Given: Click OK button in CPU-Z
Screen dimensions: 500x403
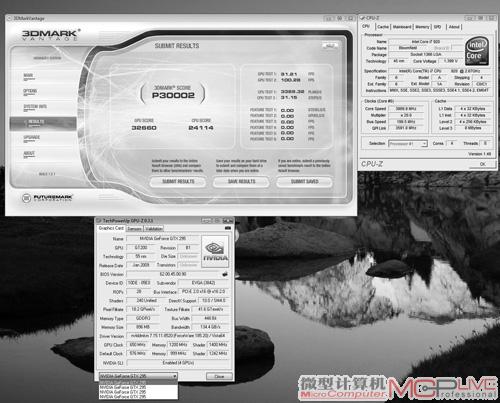Looking at the screenshot, I should pos(482,164).
